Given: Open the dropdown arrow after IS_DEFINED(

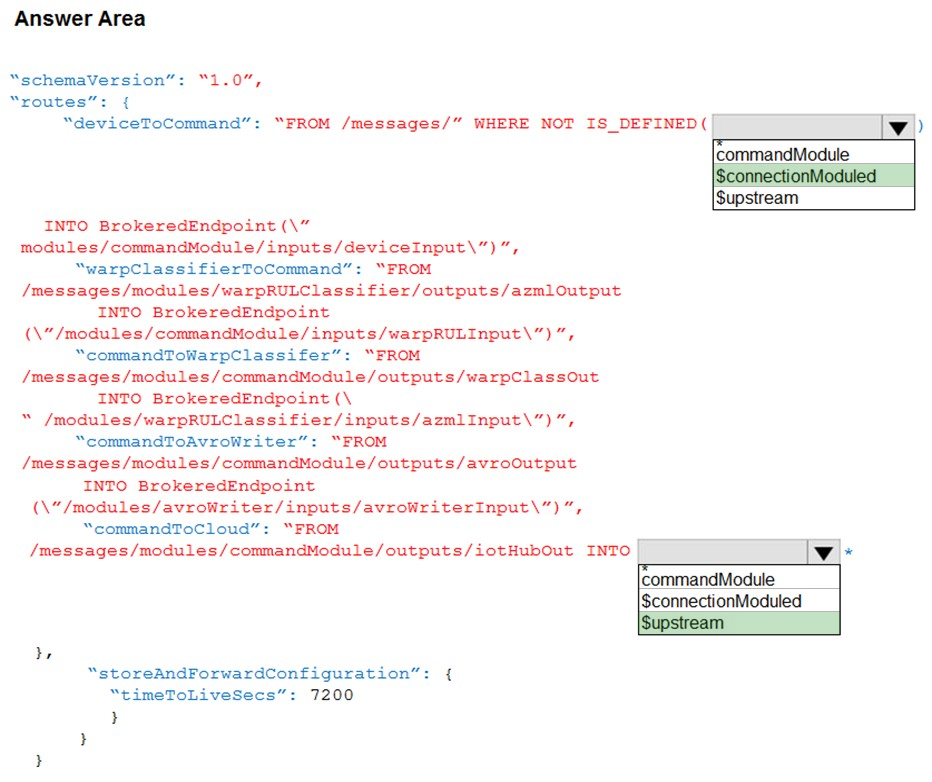Looking at the screenshot, I should tap(898, 127).
